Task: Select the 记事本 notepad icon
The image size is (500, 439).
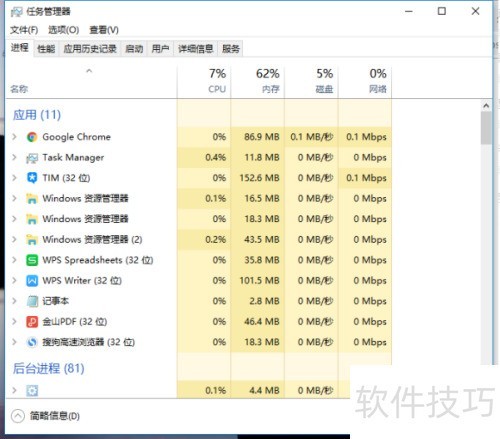Action: point(32,301)
